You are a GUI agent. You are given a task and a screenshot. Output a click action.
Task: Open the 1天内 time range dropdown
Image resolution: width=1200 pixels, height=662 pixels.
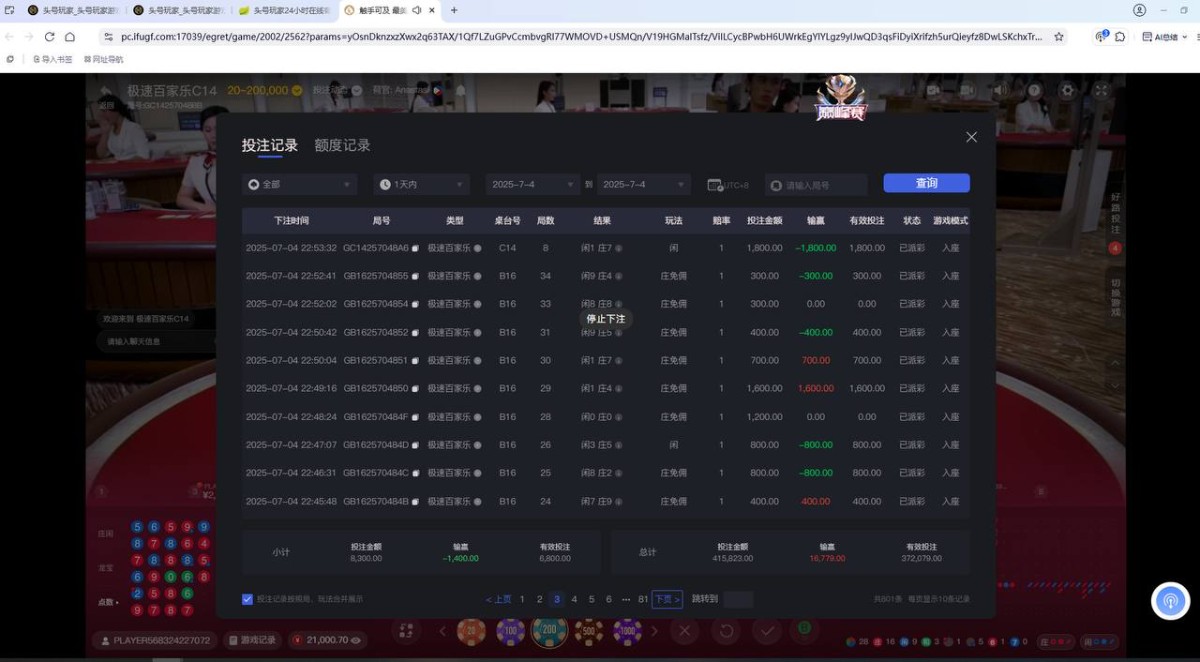click(x=421, y=183)
